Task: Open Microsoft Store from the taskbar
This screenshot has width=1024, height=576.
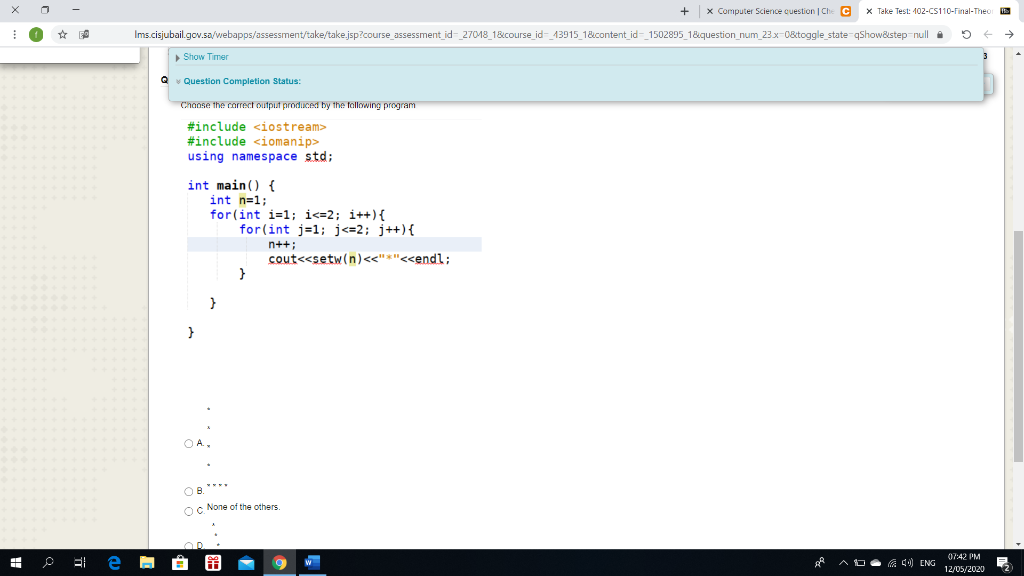Action: pyautogui.click(x=180, y=562)
